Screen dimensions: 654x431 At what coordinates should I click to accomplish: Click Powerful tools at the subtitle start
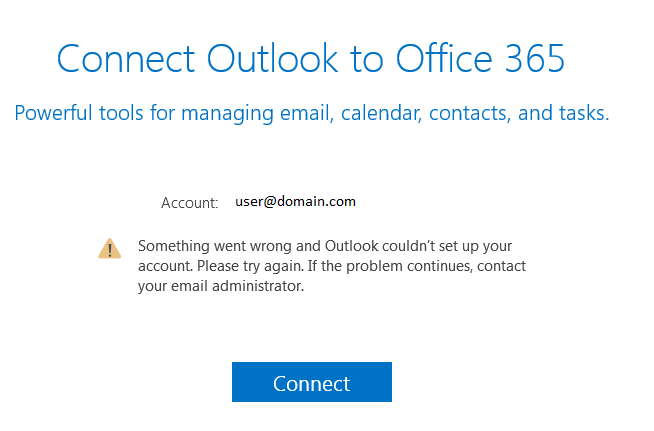coord(79,113)
